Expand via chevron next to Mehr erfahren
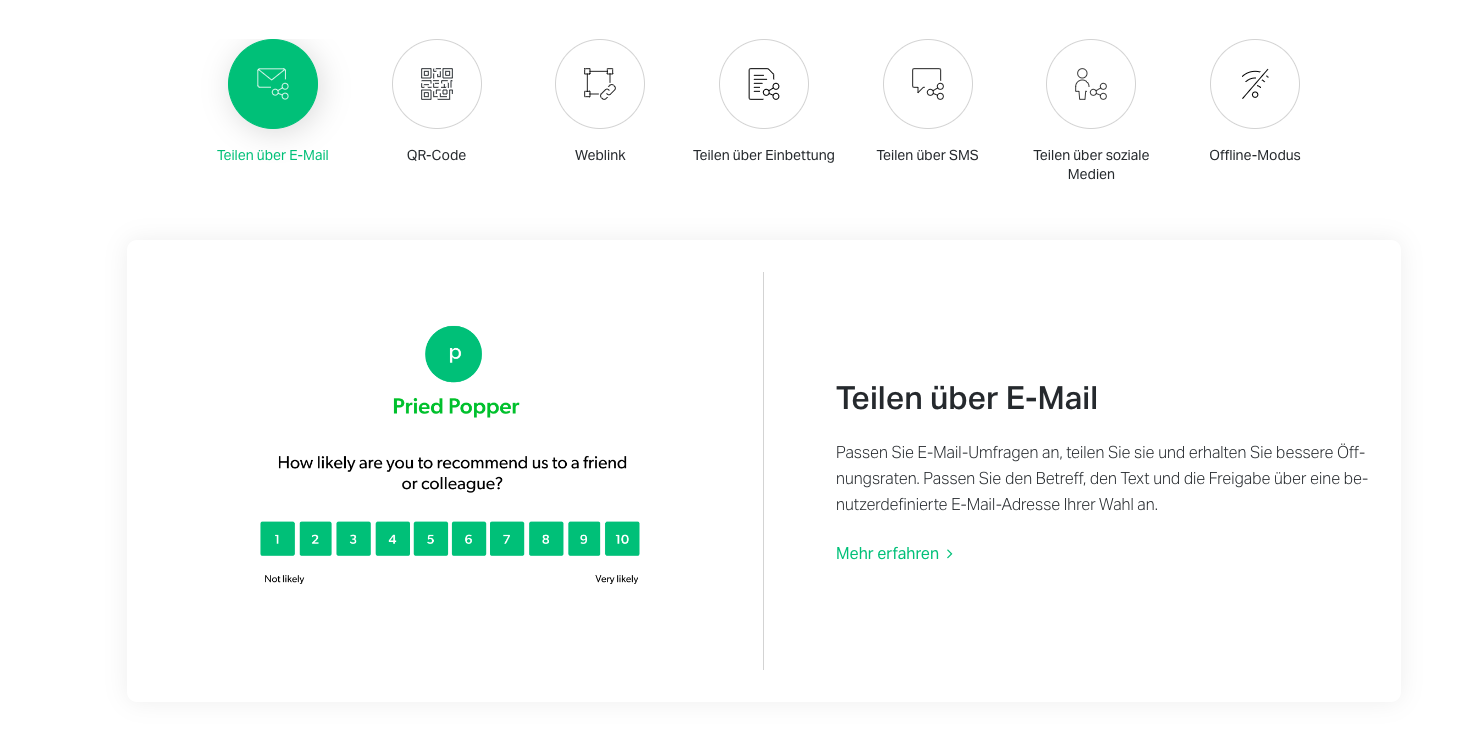 (x=950, y=554)
